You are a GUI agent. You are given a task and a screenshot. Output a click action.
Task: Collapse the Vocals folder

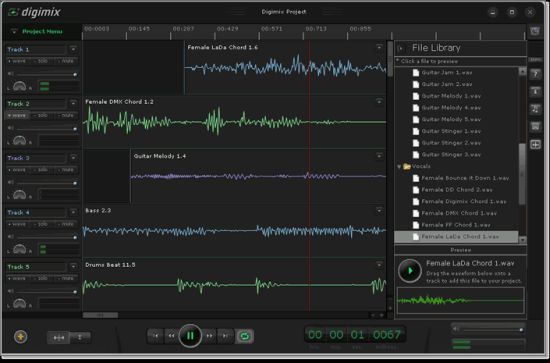pos(399,167)
